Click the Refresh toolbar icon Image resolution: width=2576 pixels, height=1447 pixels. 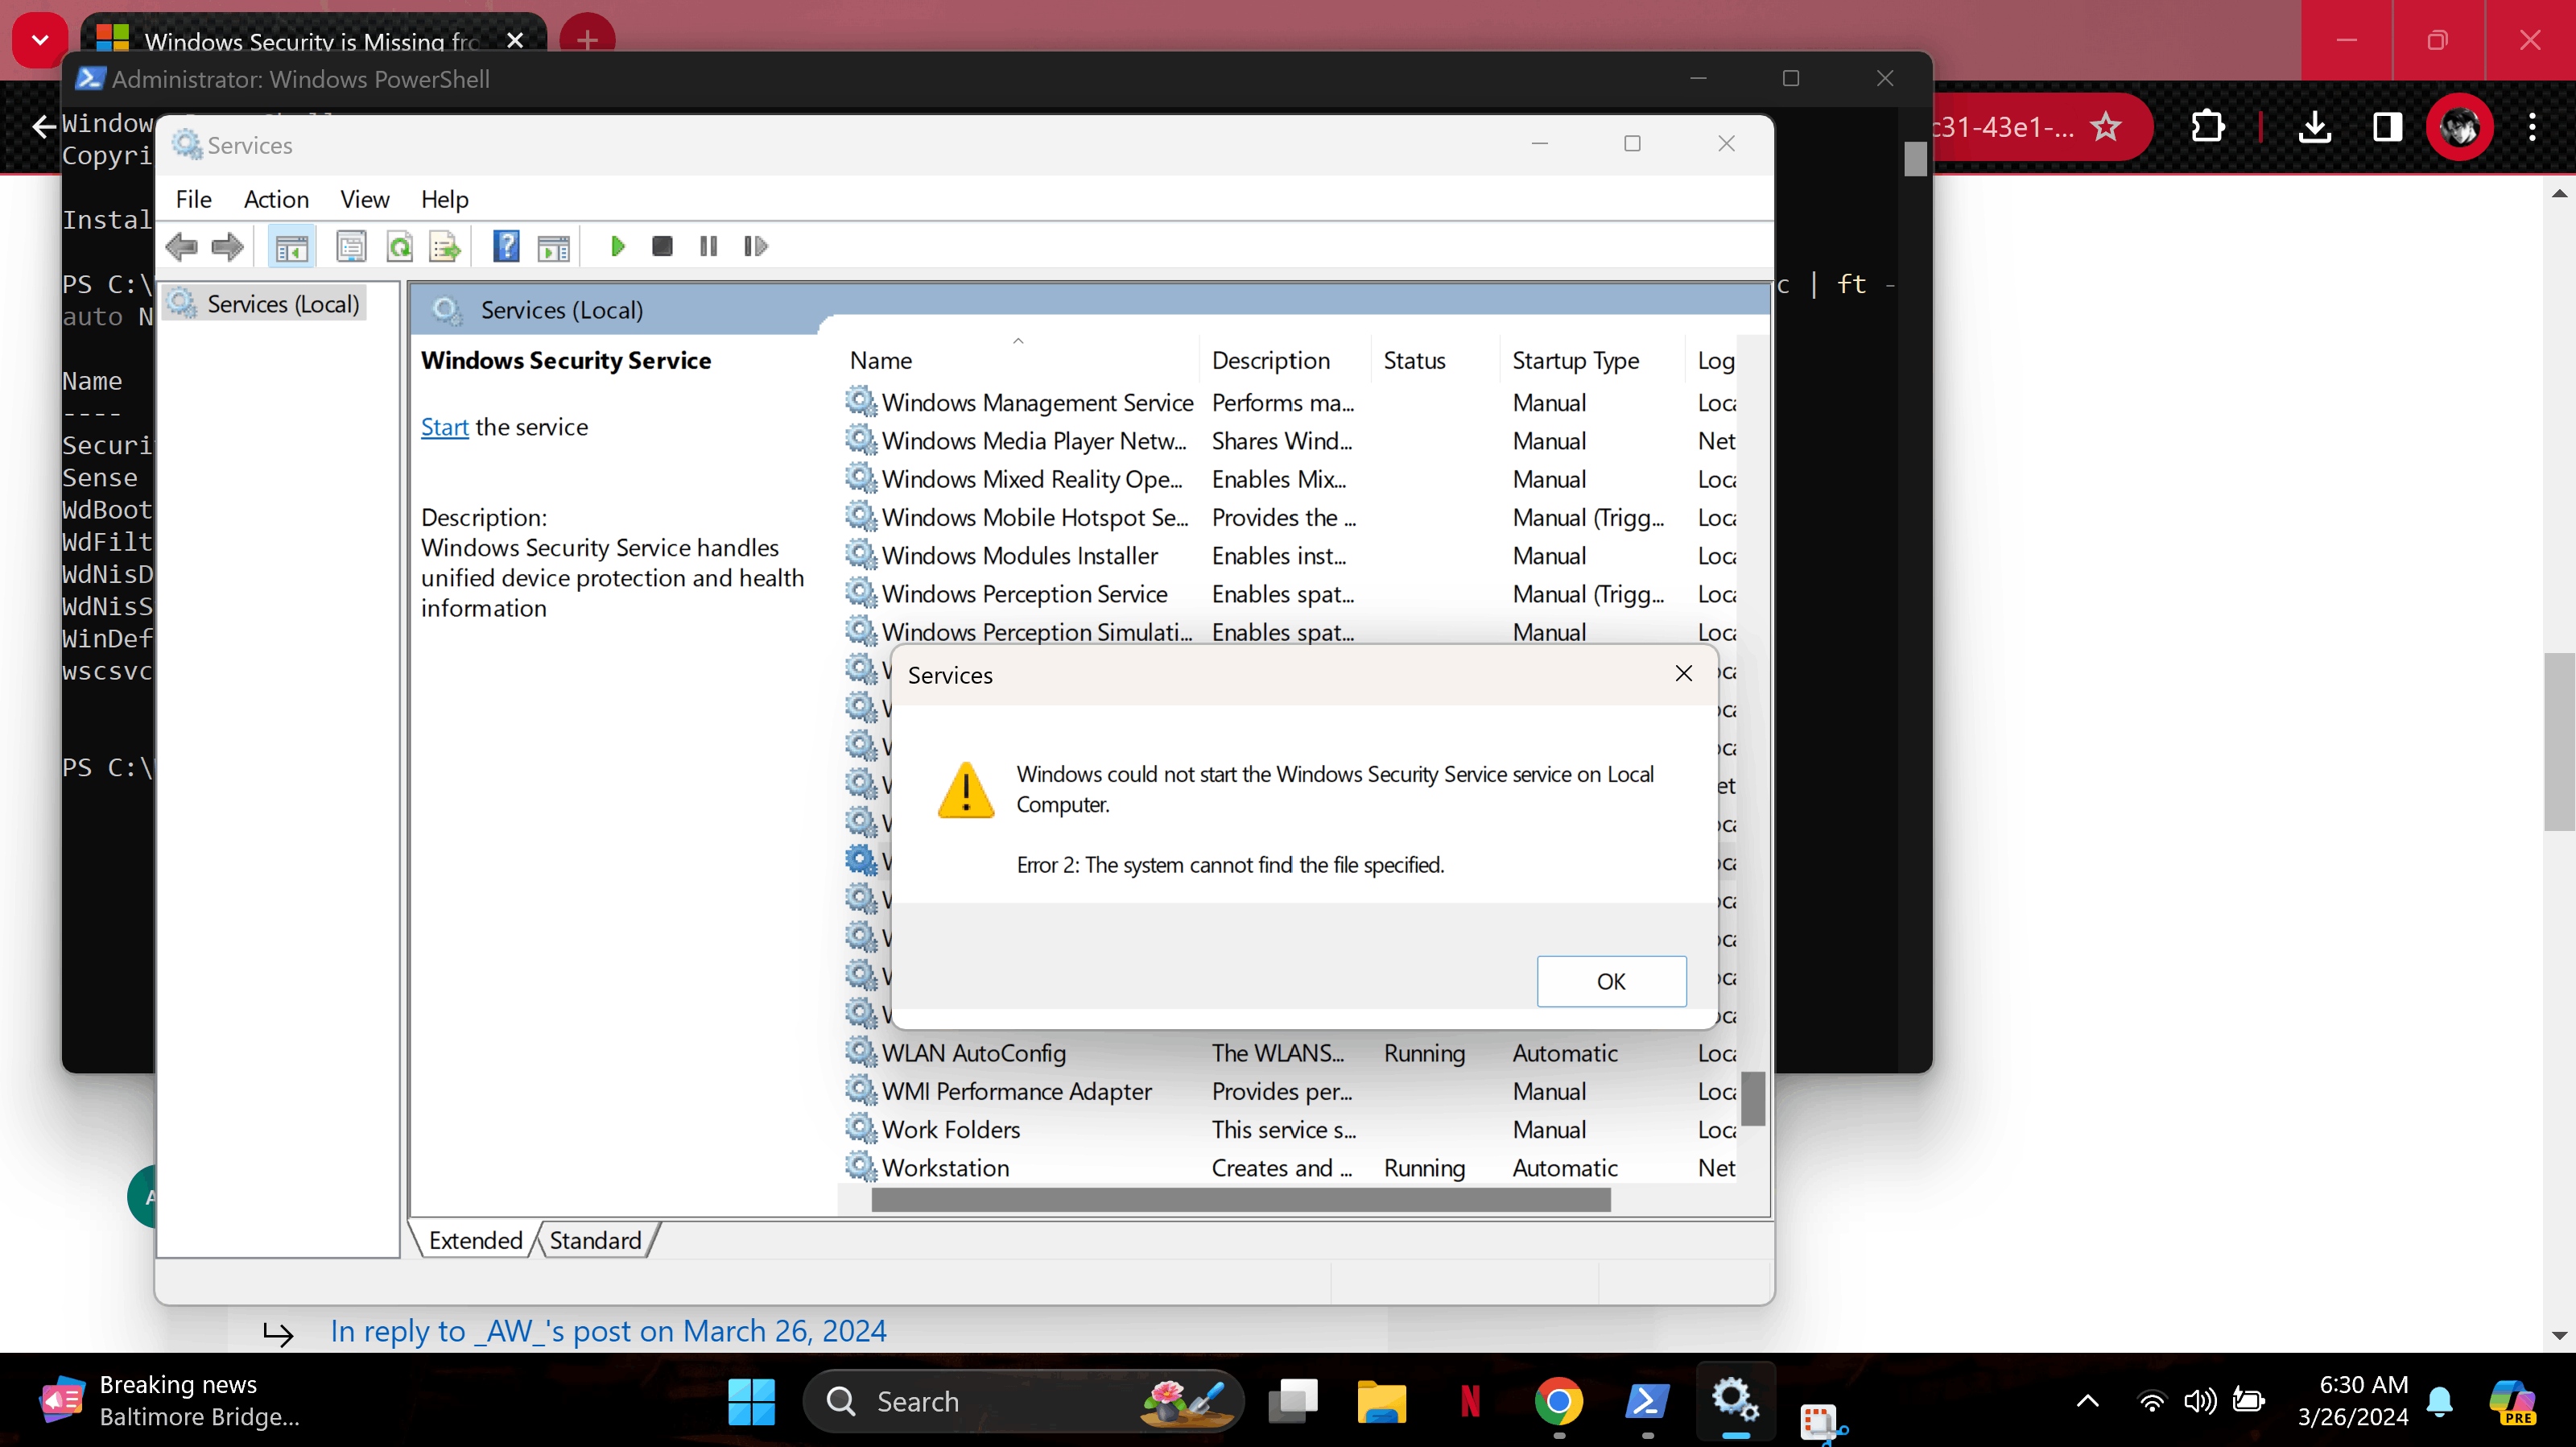(x=399, y=246)
